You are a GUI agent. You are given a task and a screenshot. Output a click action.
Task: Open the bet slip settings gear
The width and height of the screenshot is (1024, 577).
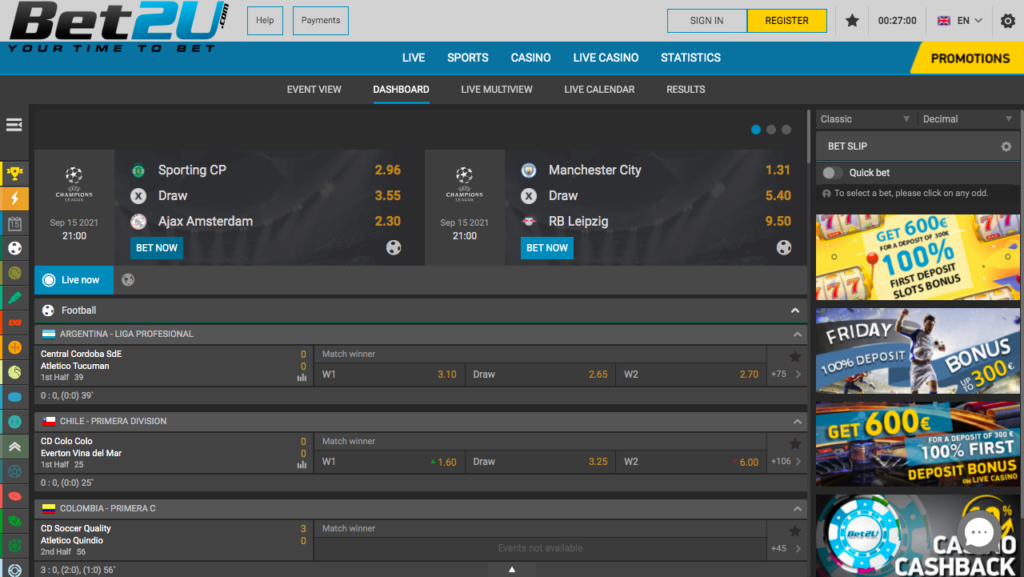(1006, 146)
